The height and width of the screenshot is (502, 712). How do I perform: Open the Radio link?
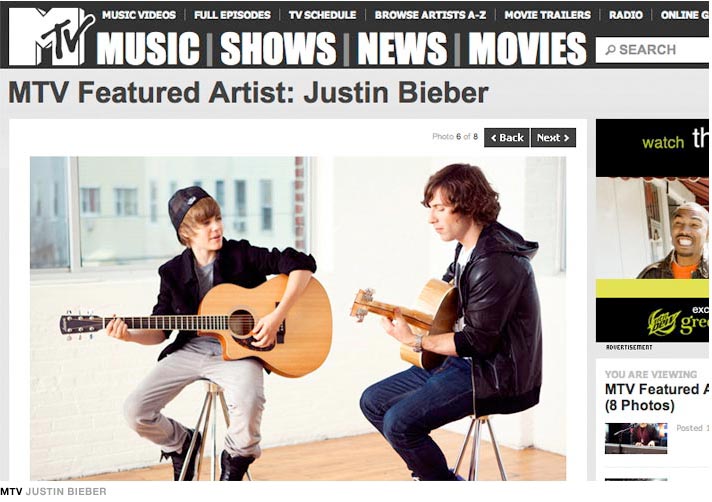tap(626, 15)
